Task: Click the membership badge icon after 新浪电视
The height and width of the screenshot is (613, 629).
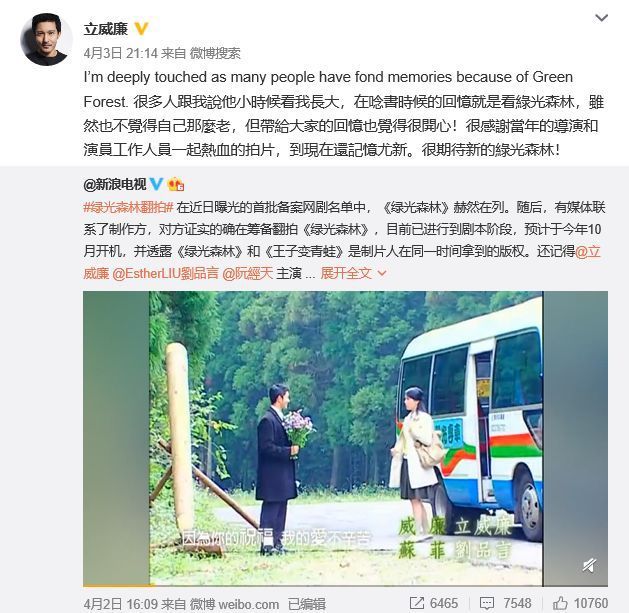Action: click(x=176, y=185)
